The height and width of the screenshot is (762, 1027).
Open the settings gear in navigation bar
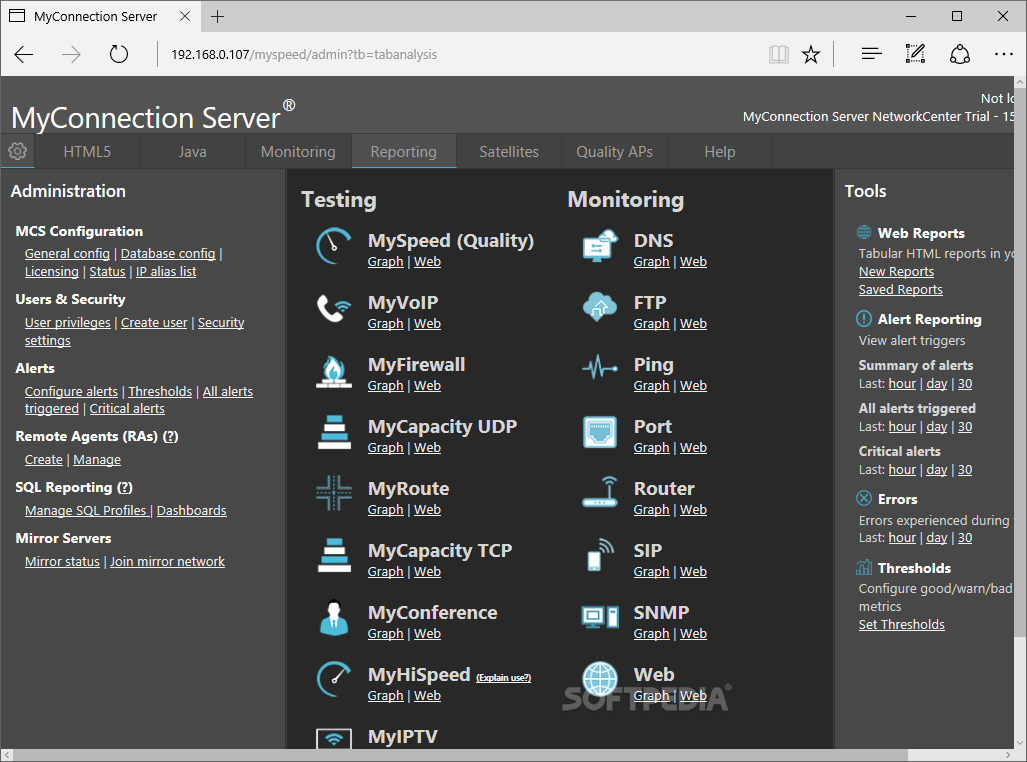[18, 151]
